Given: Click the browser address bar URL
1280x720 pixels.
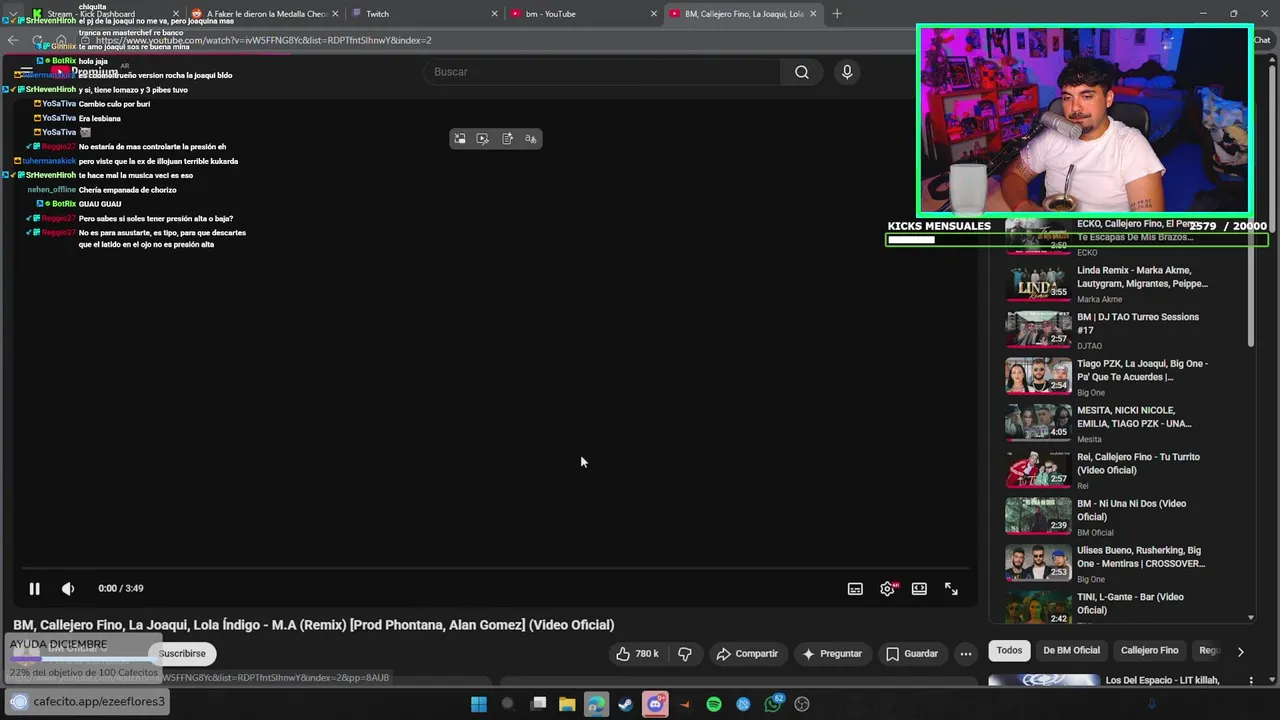Looking at the screenshot, I should click(264, 41).
